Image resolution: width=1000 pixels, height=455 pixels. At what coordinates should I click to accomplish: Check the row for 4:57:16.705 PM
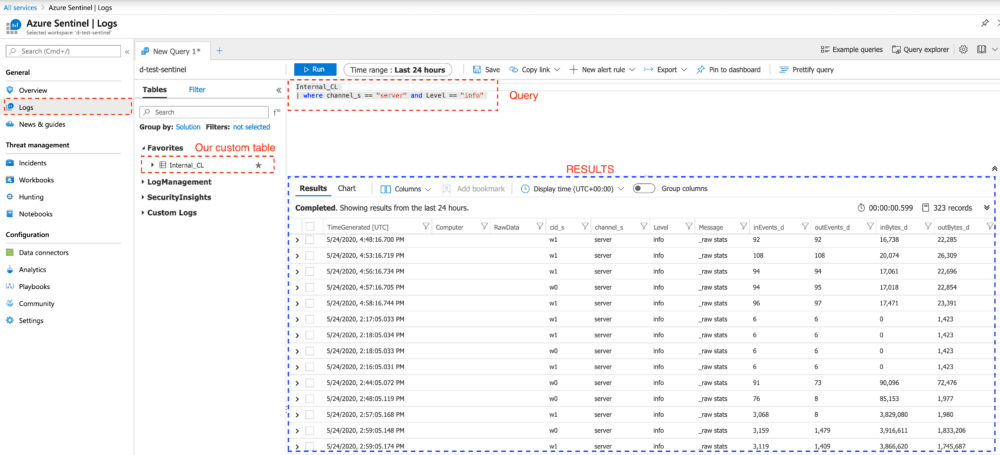(x=310, y=287)
